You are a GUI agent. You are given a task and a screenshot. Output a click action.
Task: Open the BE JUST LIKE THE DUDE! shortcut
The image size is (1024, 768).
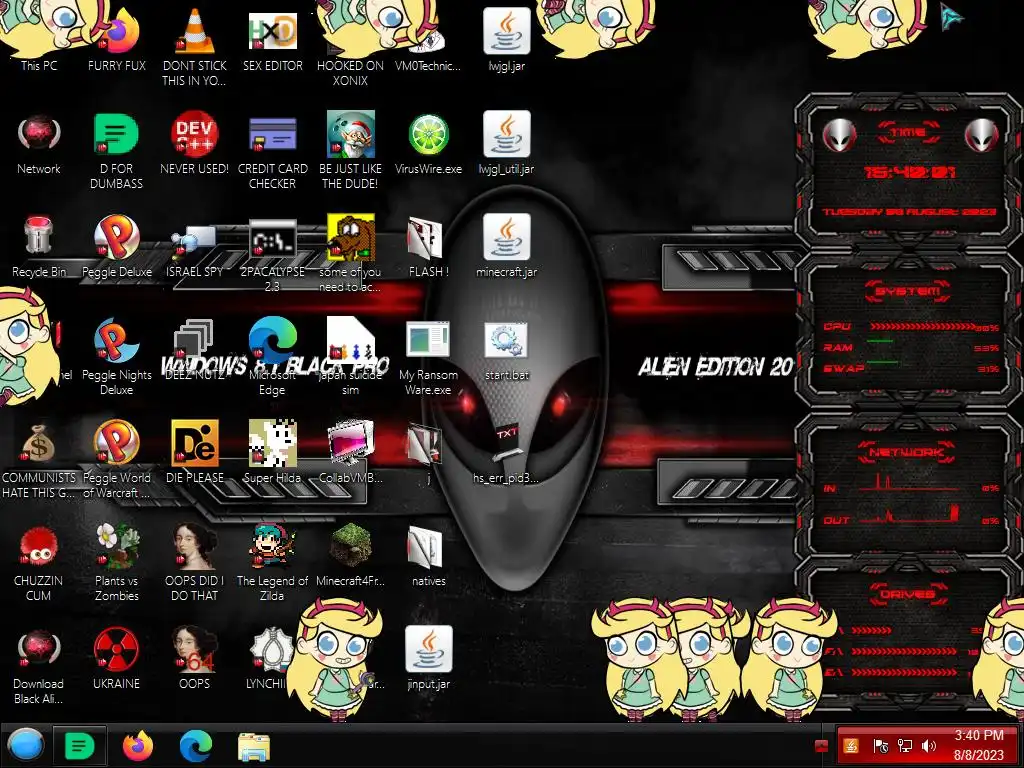(351, 150)
